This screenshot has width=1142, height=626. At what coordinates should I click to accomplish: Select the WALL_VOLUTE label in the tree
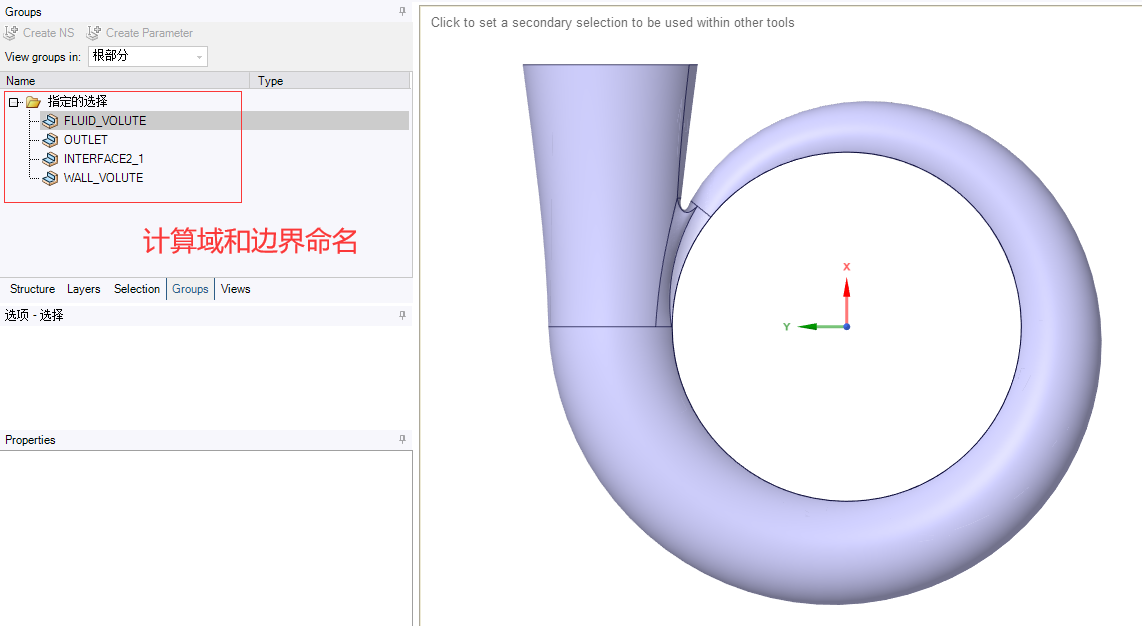coord(103,178)
